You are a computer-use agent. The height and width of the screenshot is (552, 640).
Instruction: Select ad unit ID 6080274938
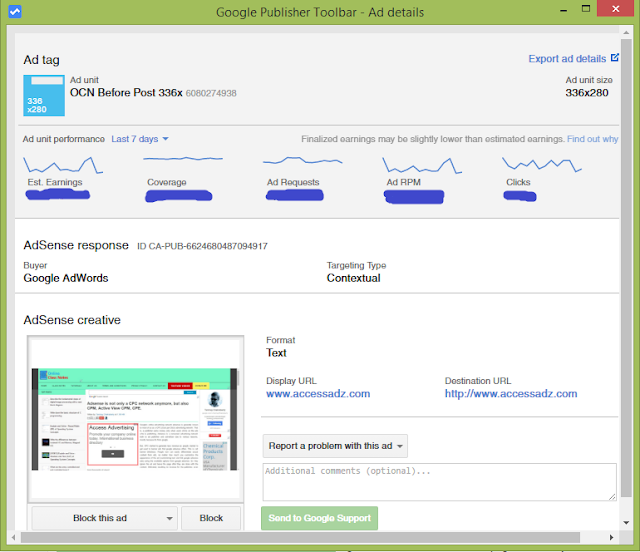pos(211,93)
